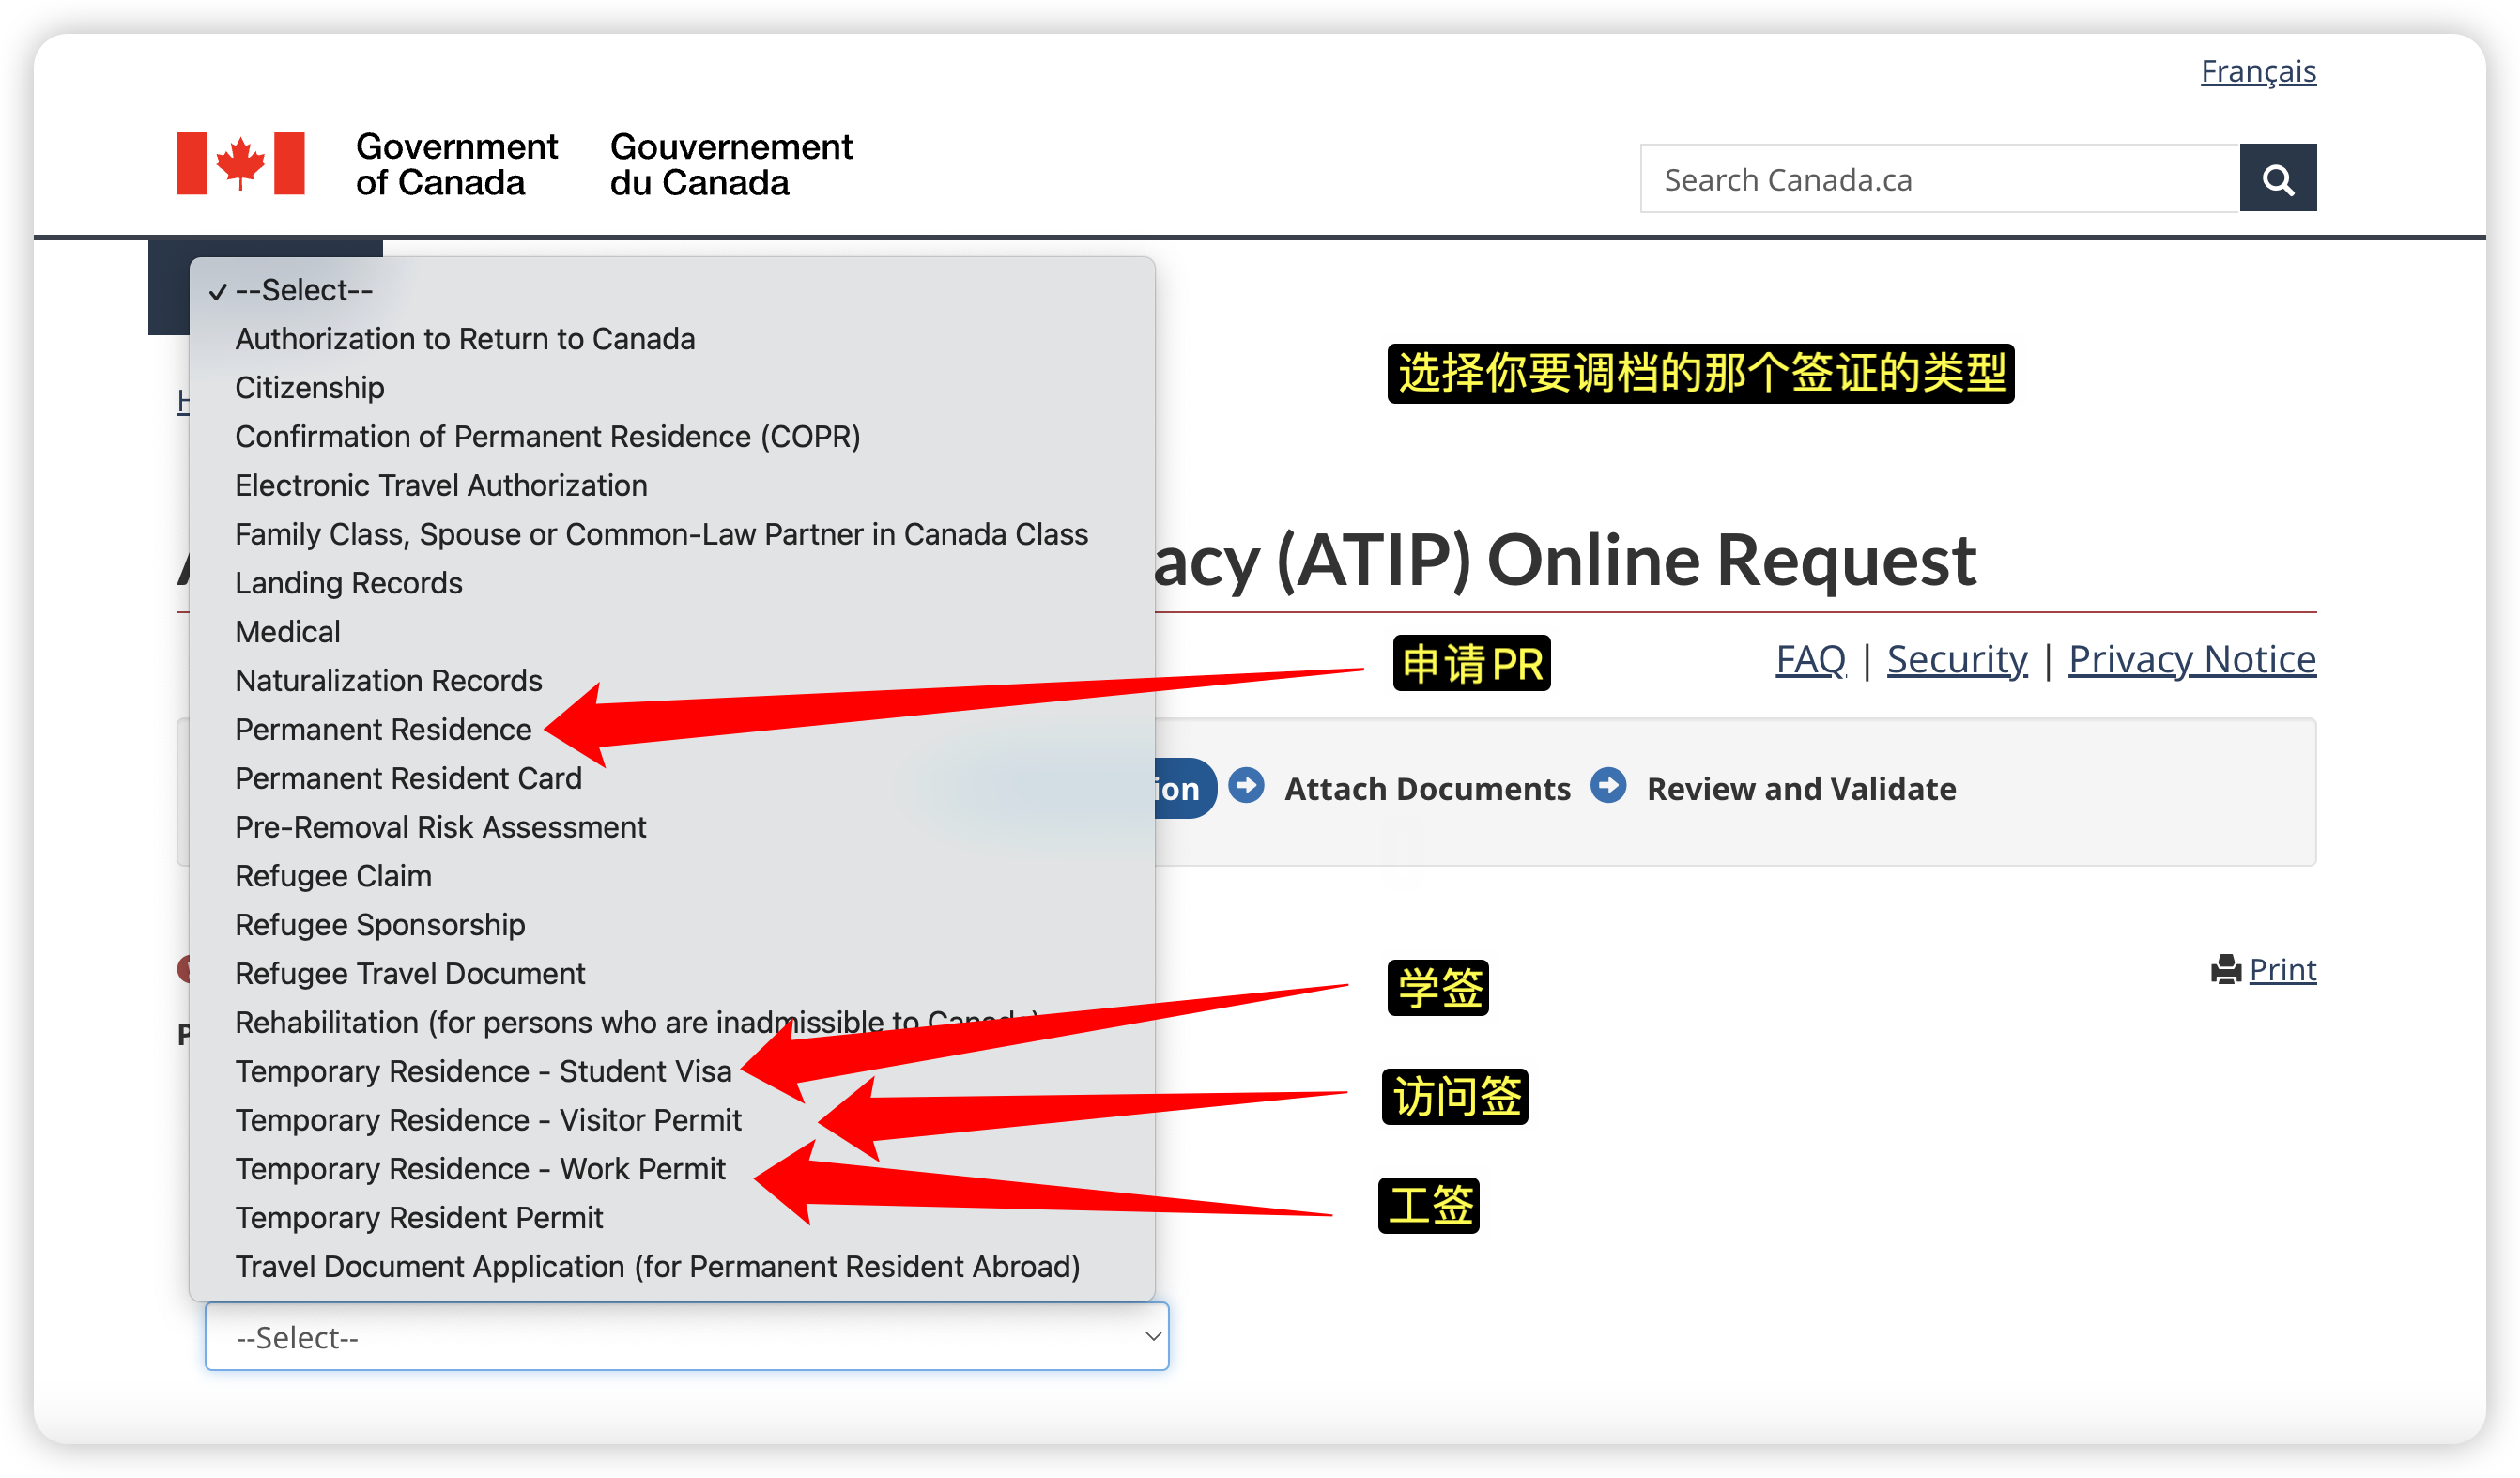2520x1478 pixels.
Task: Open the Privacy Notice link
Action: point(2192,659)
